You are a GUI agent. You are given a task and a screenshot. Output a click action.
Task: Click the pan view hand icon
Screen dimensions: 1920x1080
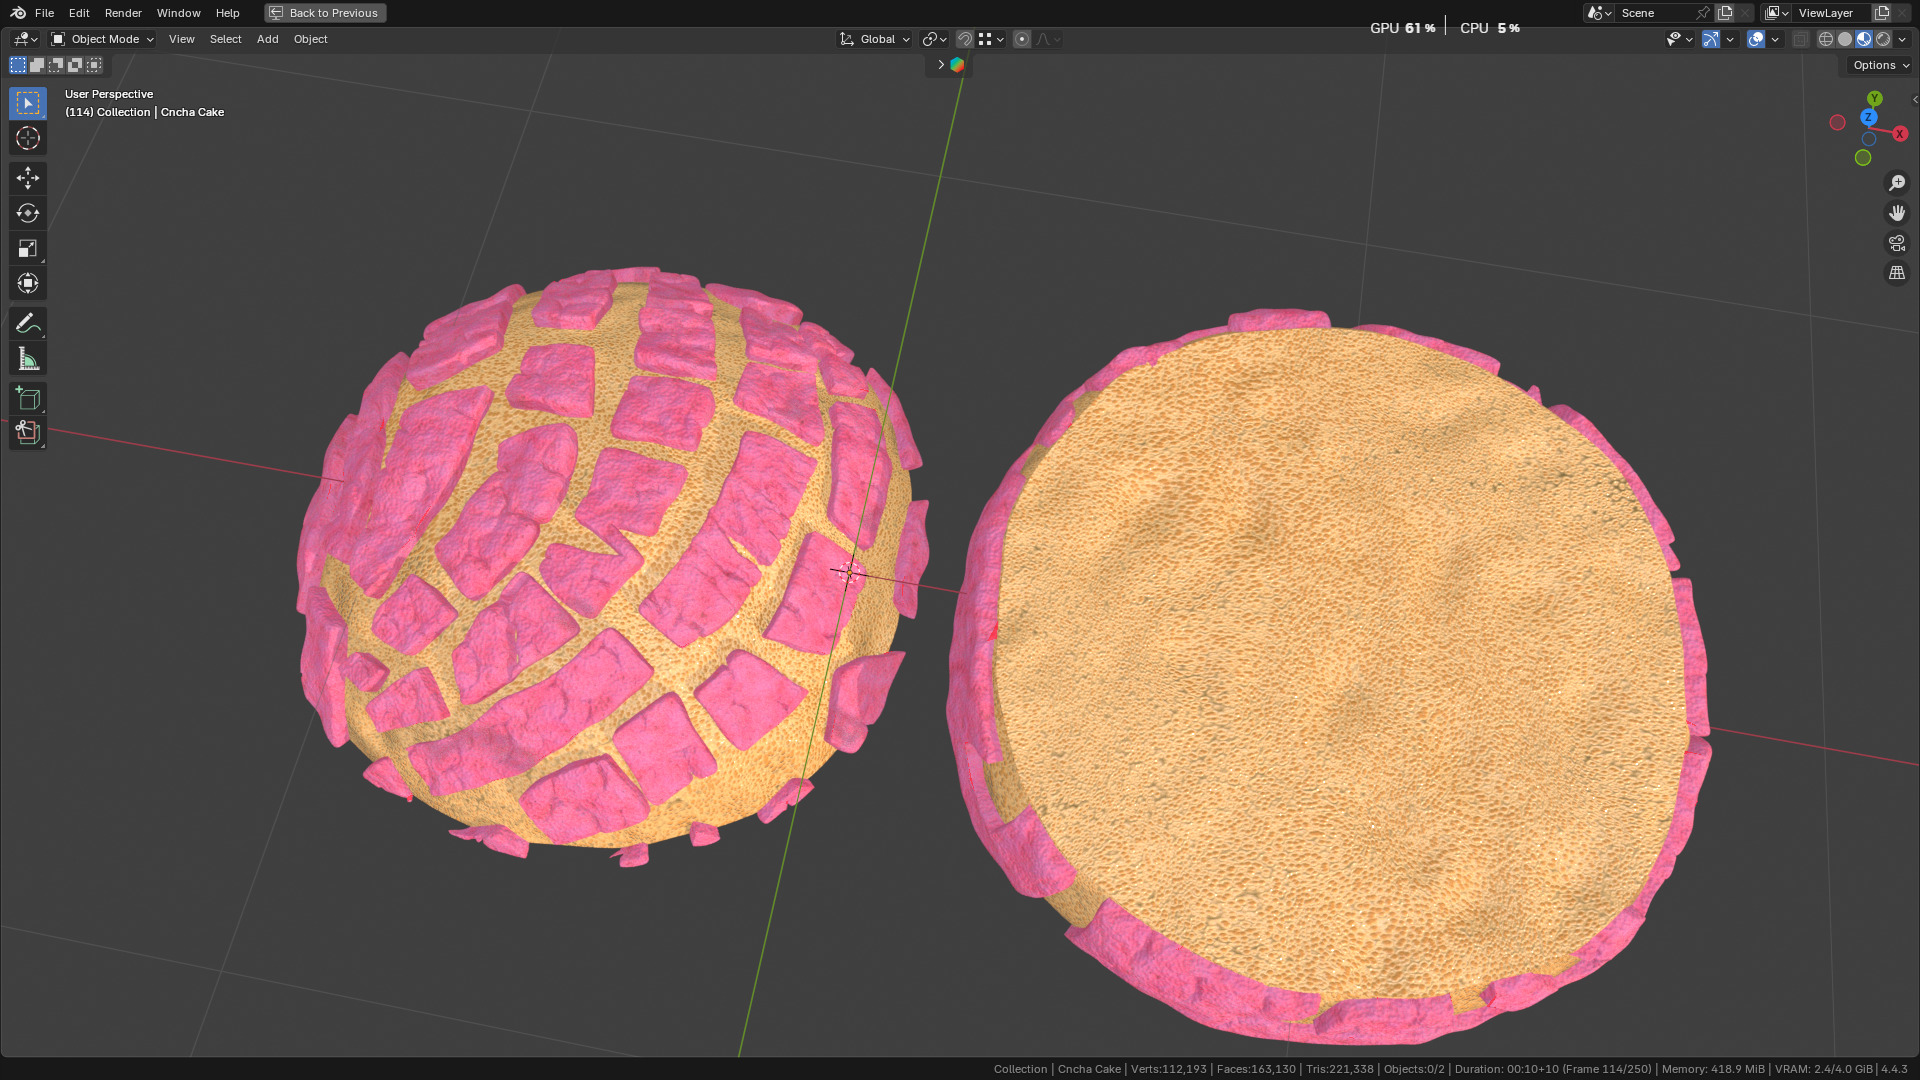(1897, 213)
